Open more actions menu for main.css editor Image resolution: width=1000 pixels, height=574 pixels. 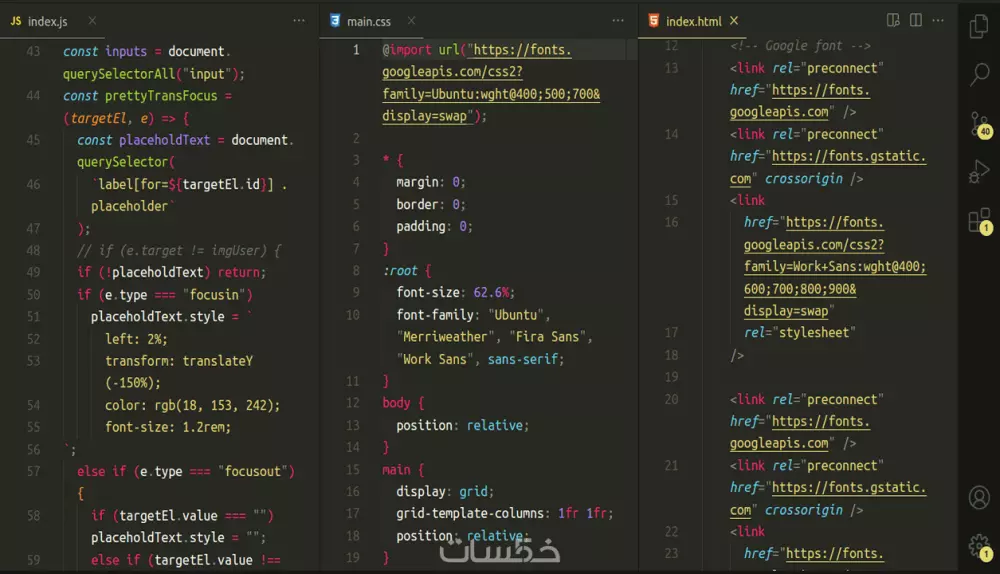point(618,20)
